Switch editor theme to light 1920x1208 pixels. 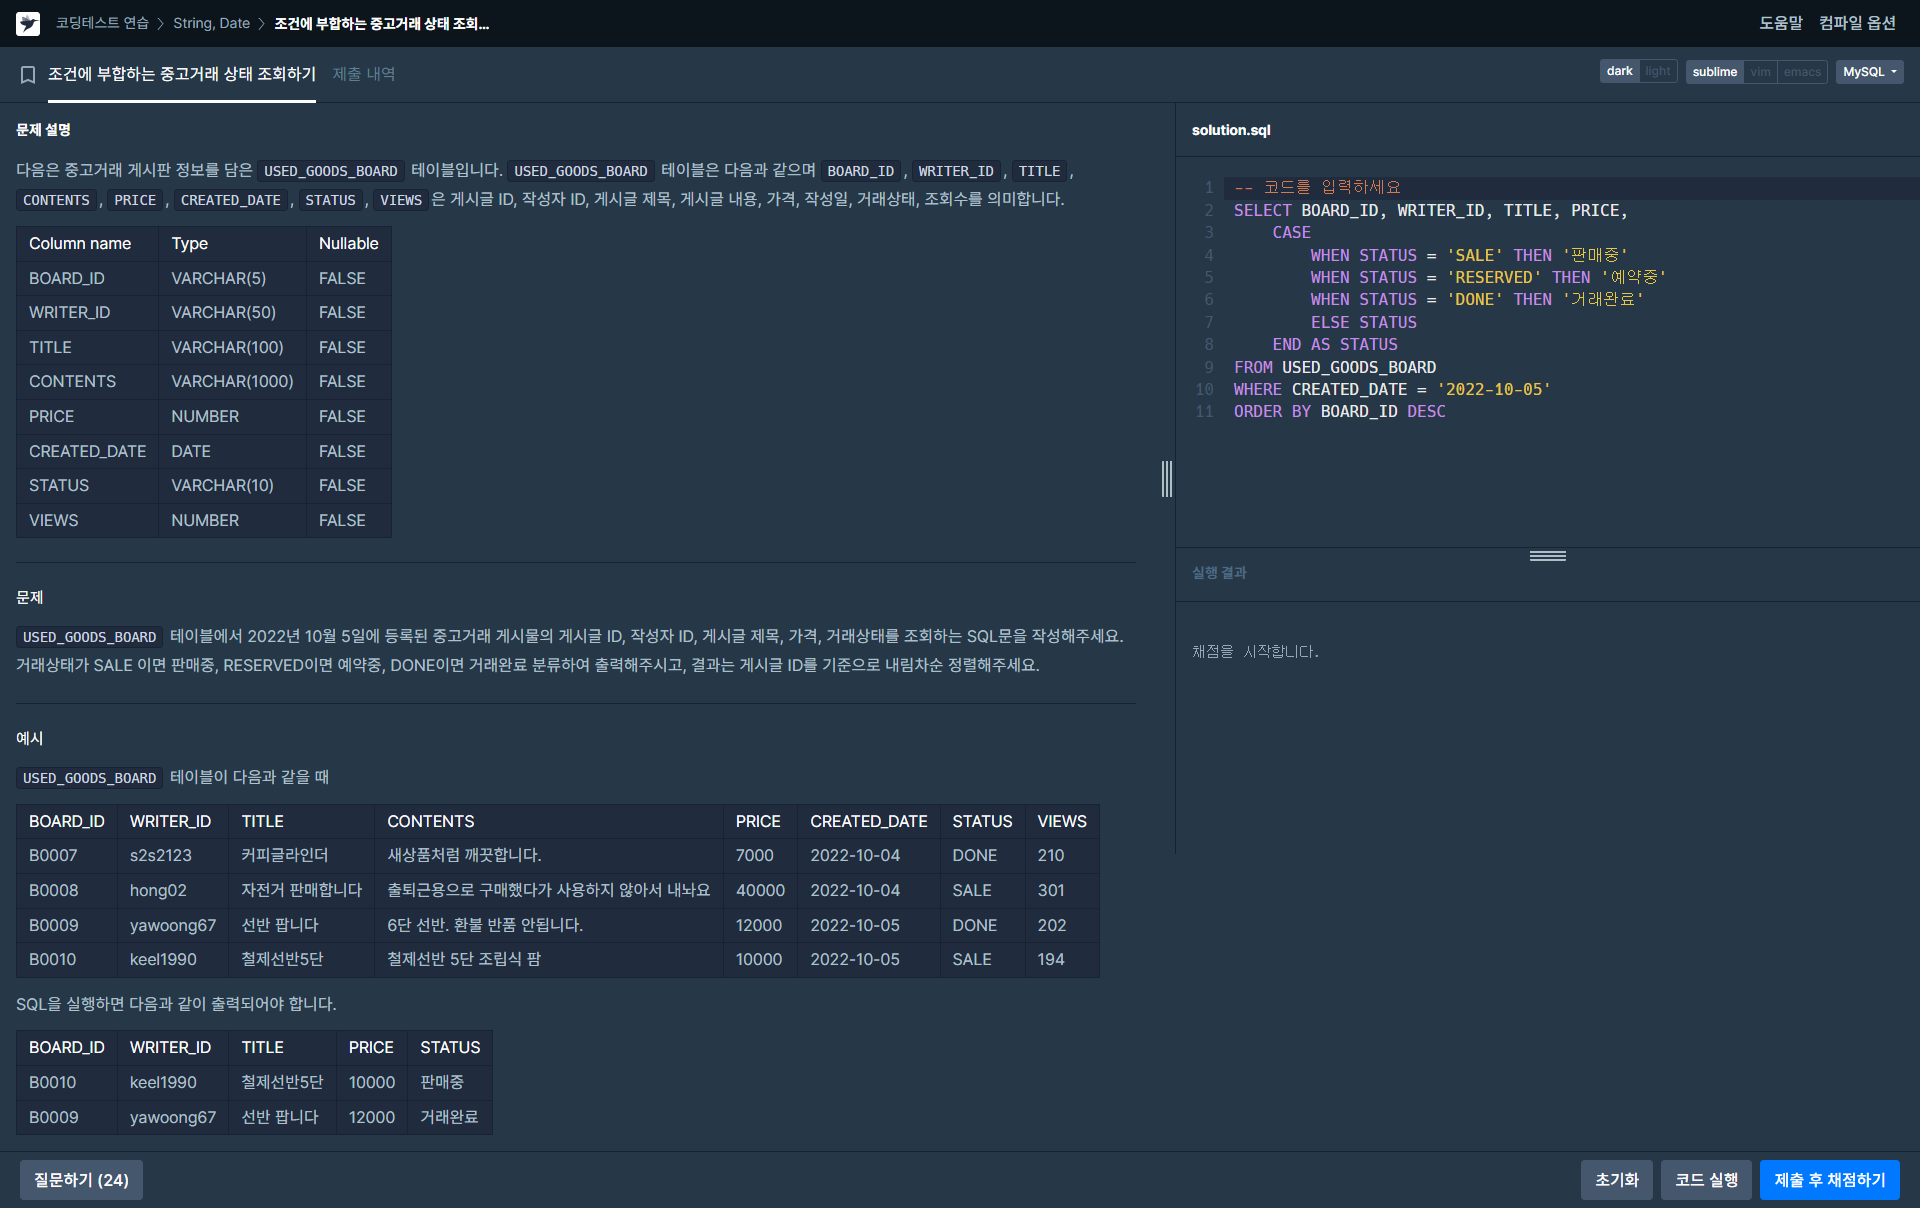[1657, 72]
